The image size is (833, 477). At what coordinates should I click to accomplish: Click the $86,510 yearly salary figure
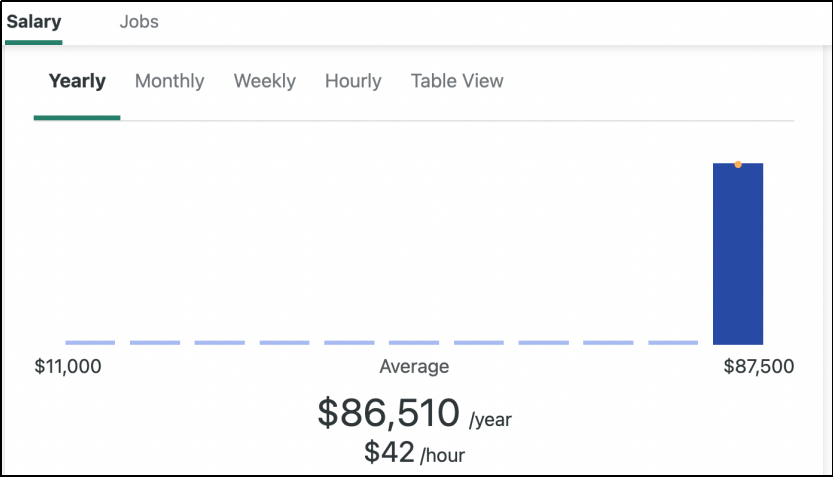point(388,412)
